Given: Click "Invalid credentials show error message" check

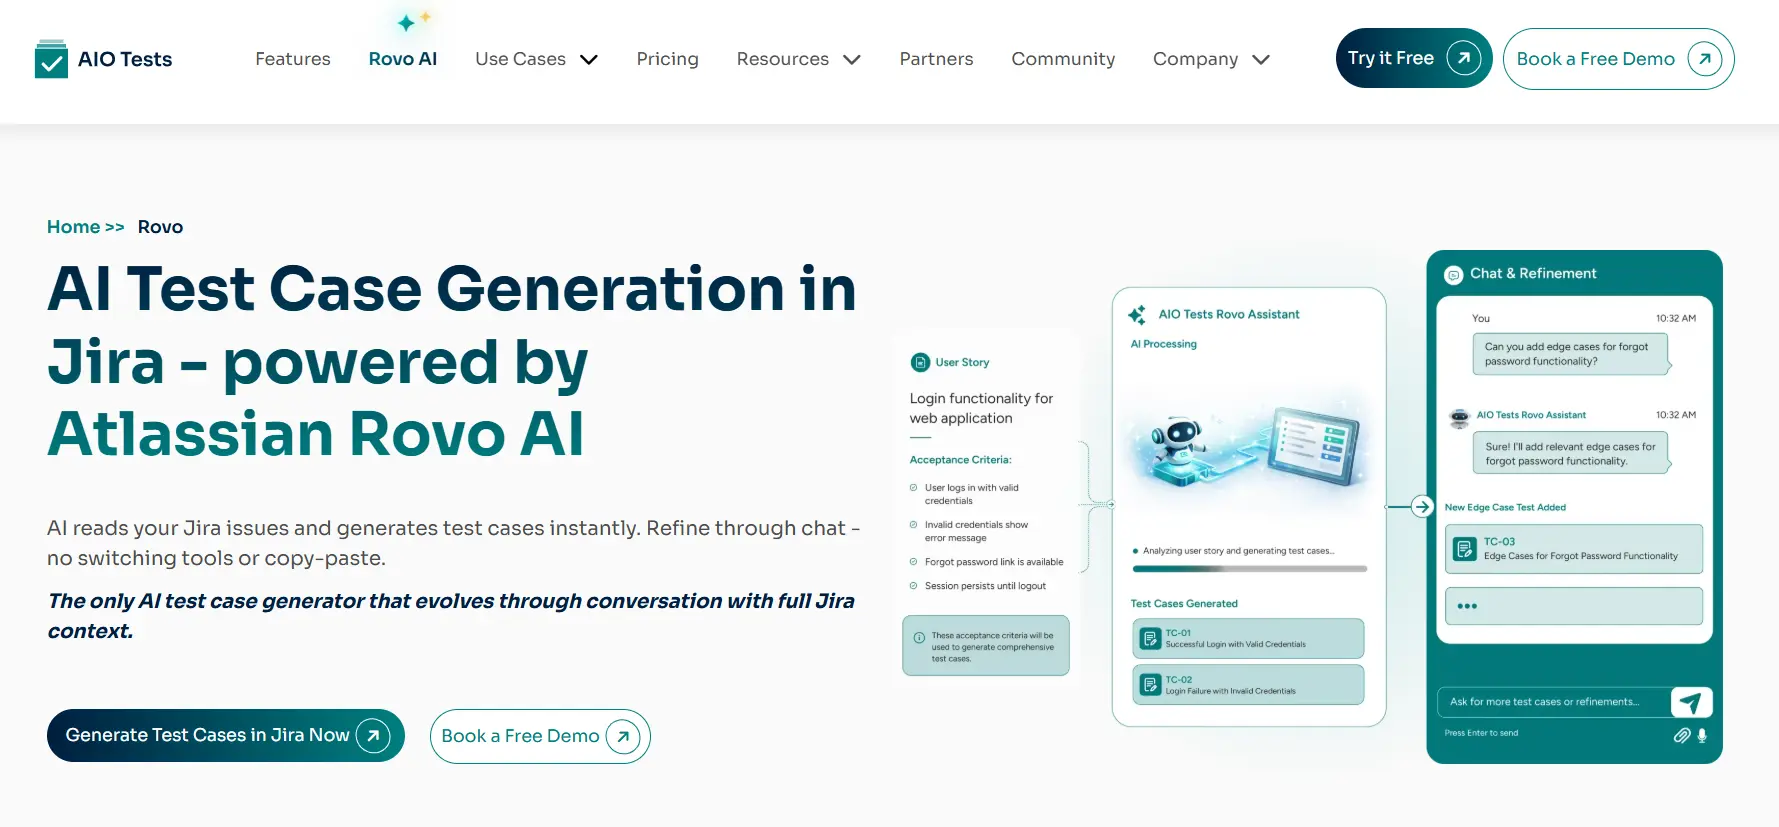Looking at the screenshot, I should coord(913,525).
